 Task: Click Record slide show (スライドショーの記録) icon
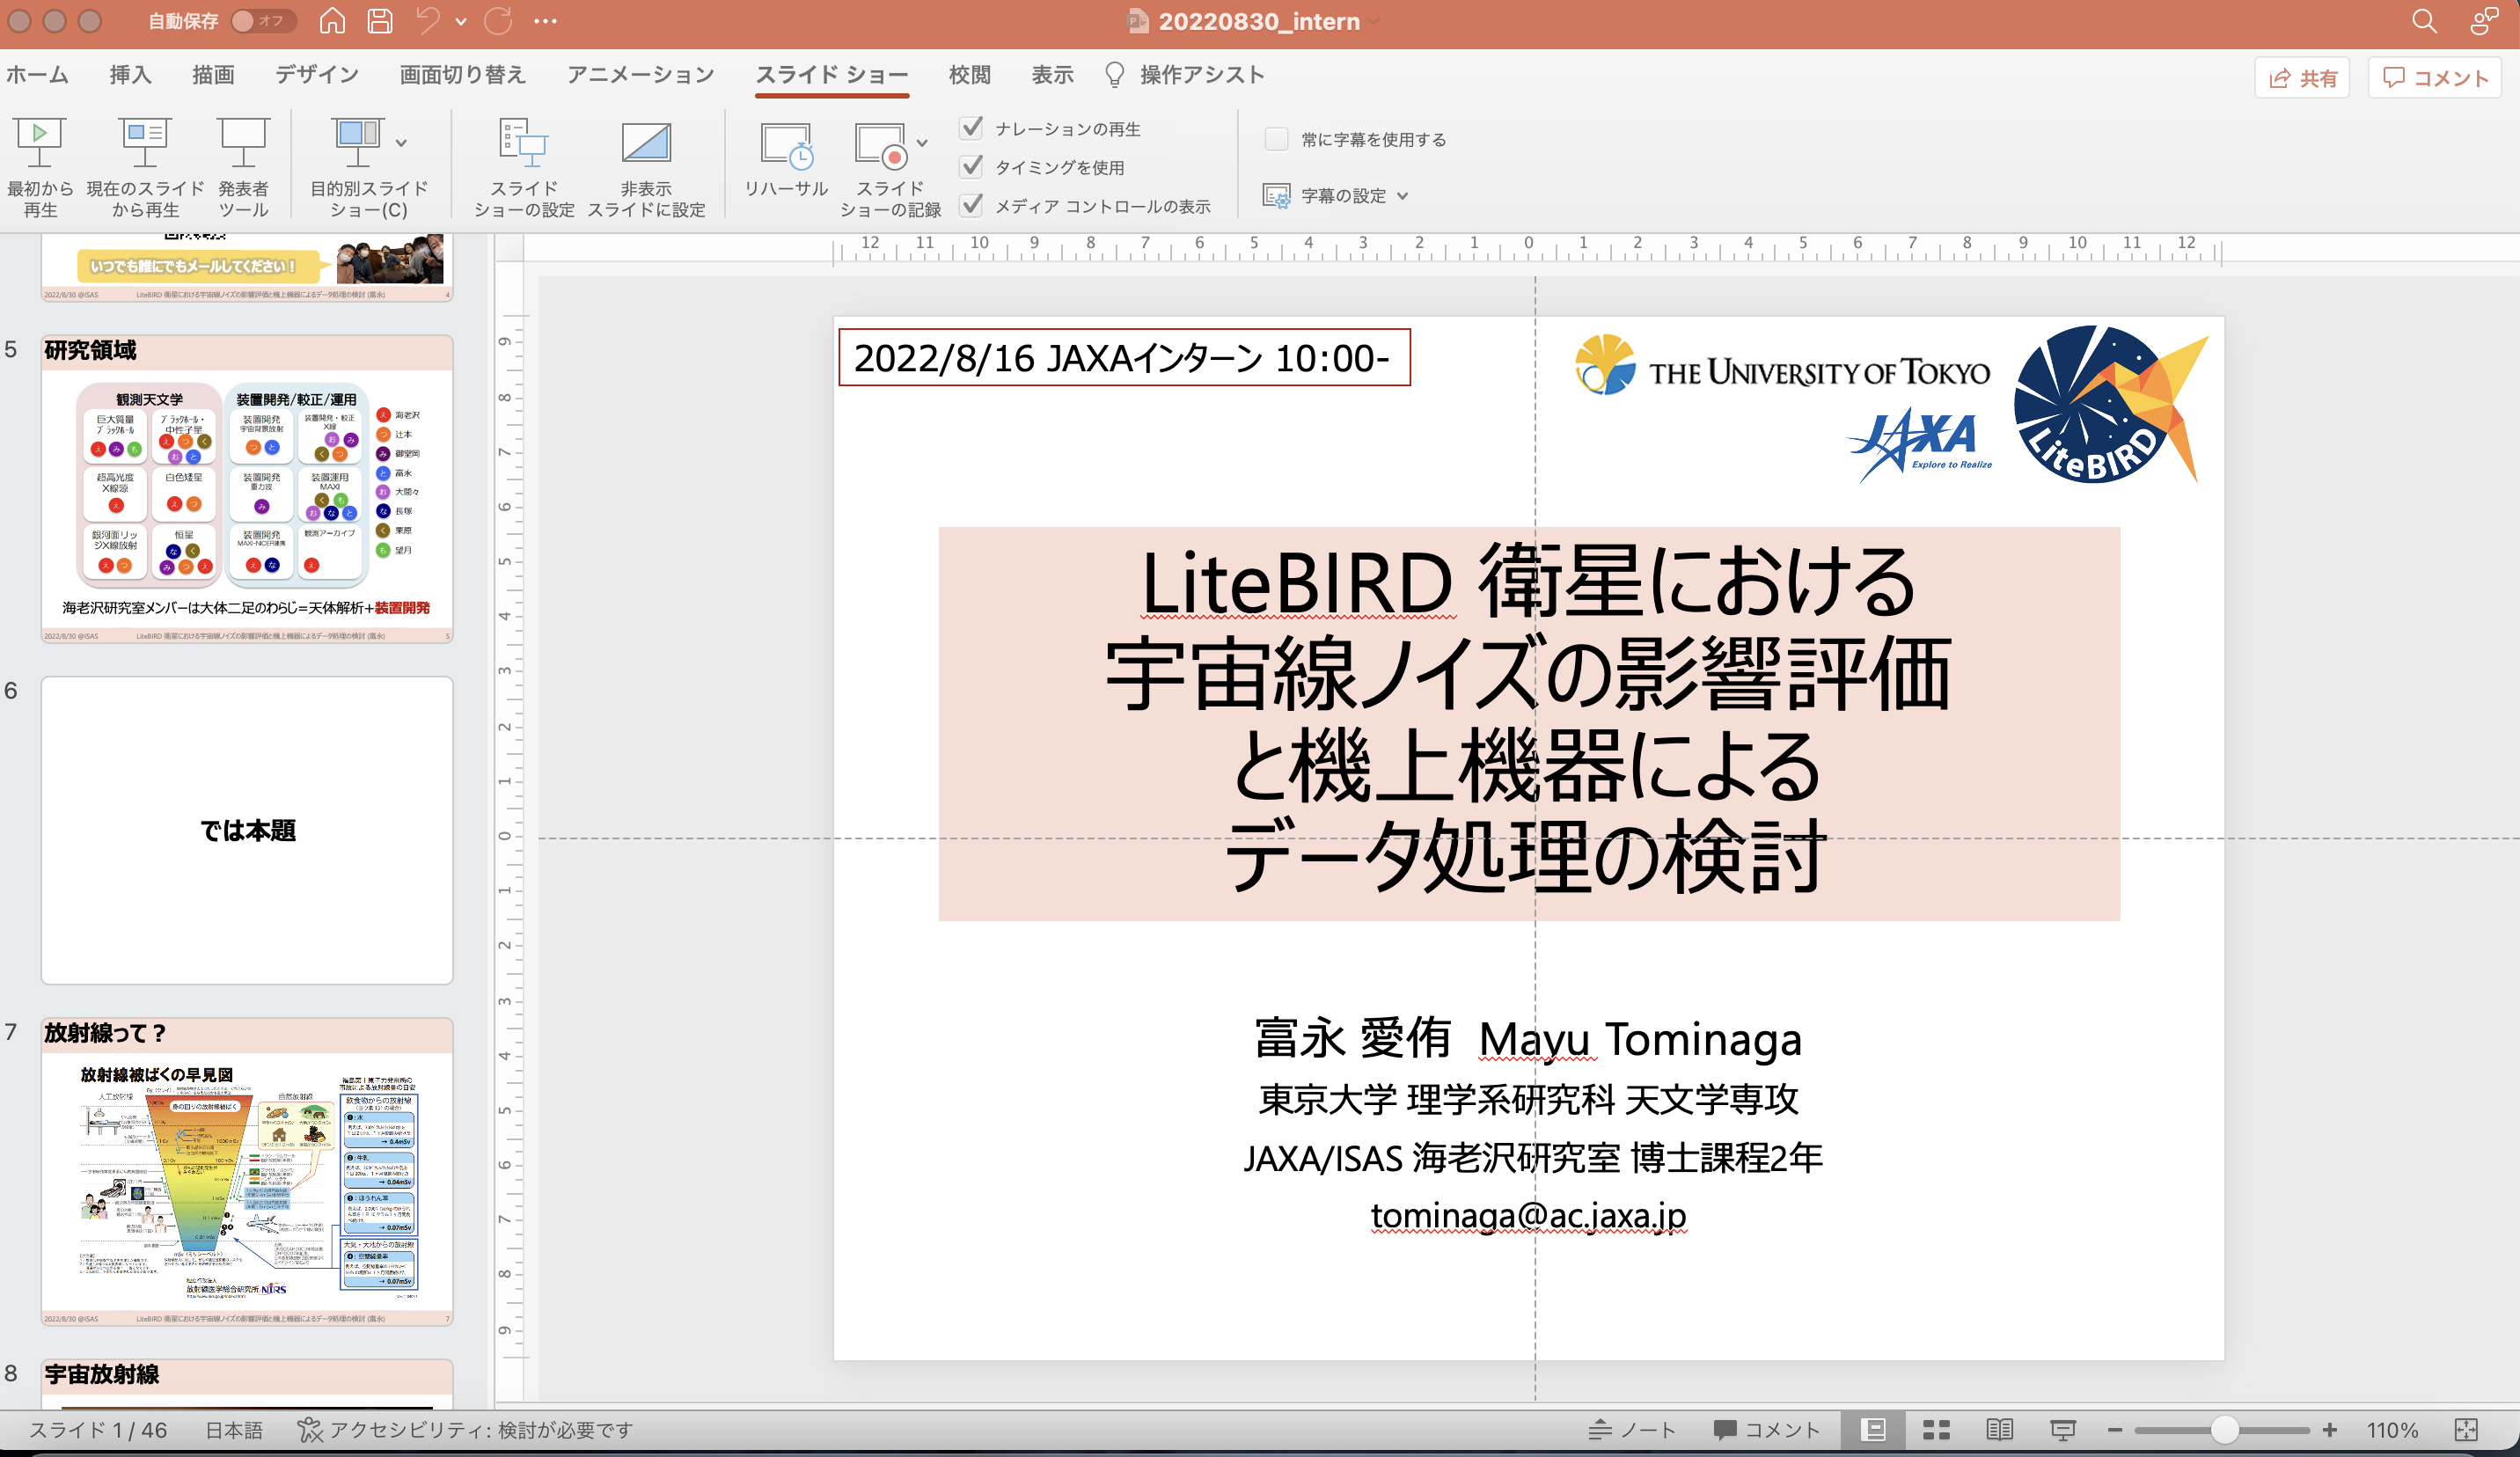(x=881, y=145)
